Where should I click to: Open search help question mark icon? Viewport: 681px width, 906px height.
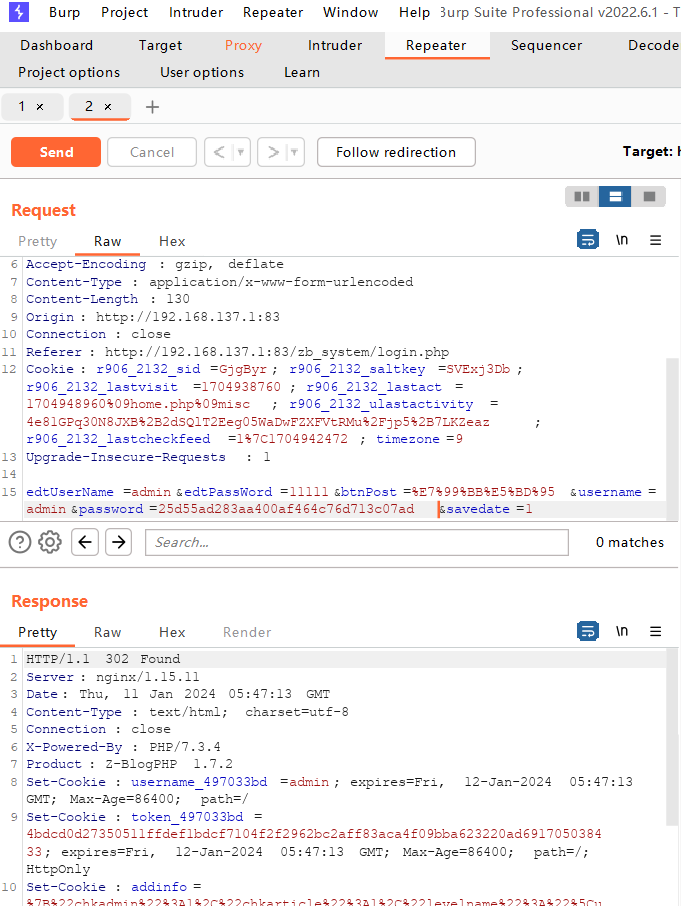[20, 542]
